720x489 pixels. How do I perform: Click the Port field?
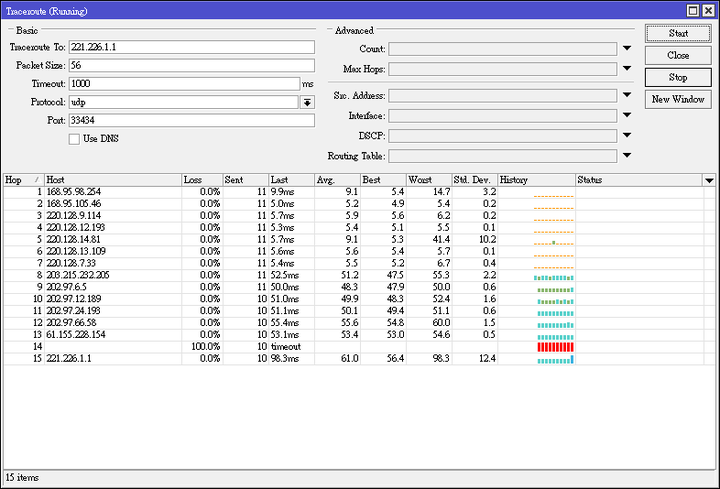click(192, 120)
